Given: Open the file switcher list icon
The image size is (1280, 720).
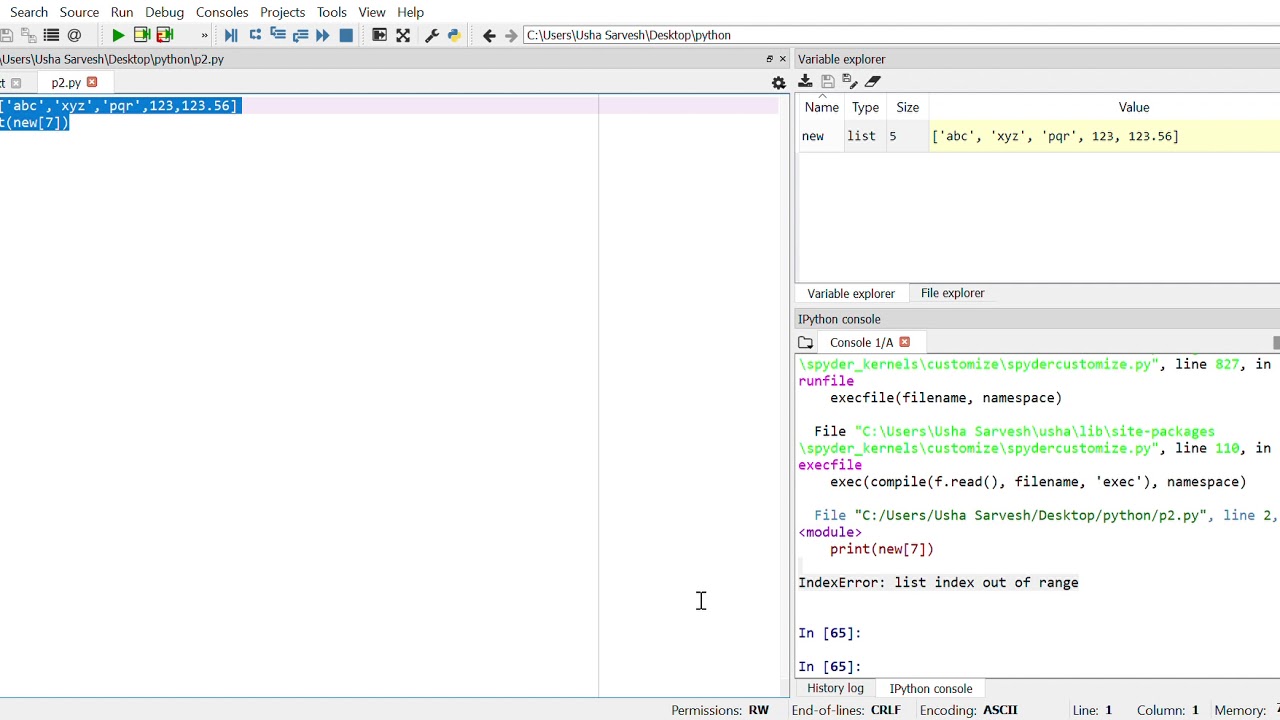Looking at the screenshot, I should click(51, 35).
